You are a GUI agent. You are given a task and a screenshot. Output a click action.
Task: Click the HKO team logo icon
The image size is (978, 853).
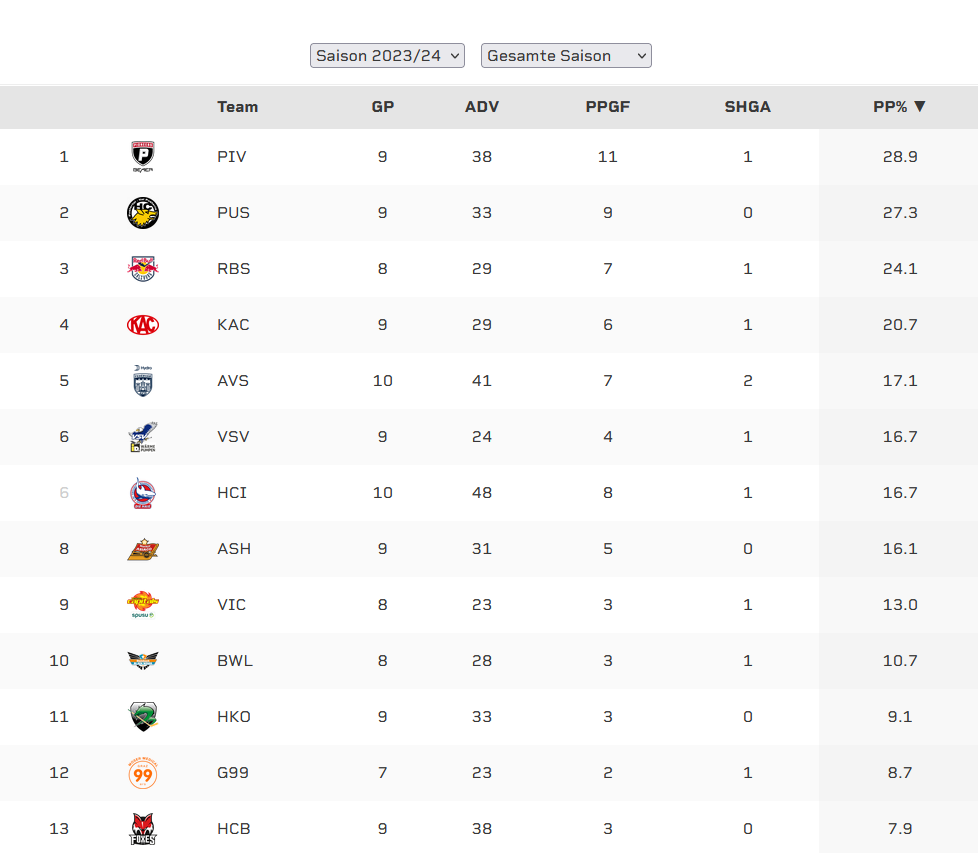[x=143, y=716]
